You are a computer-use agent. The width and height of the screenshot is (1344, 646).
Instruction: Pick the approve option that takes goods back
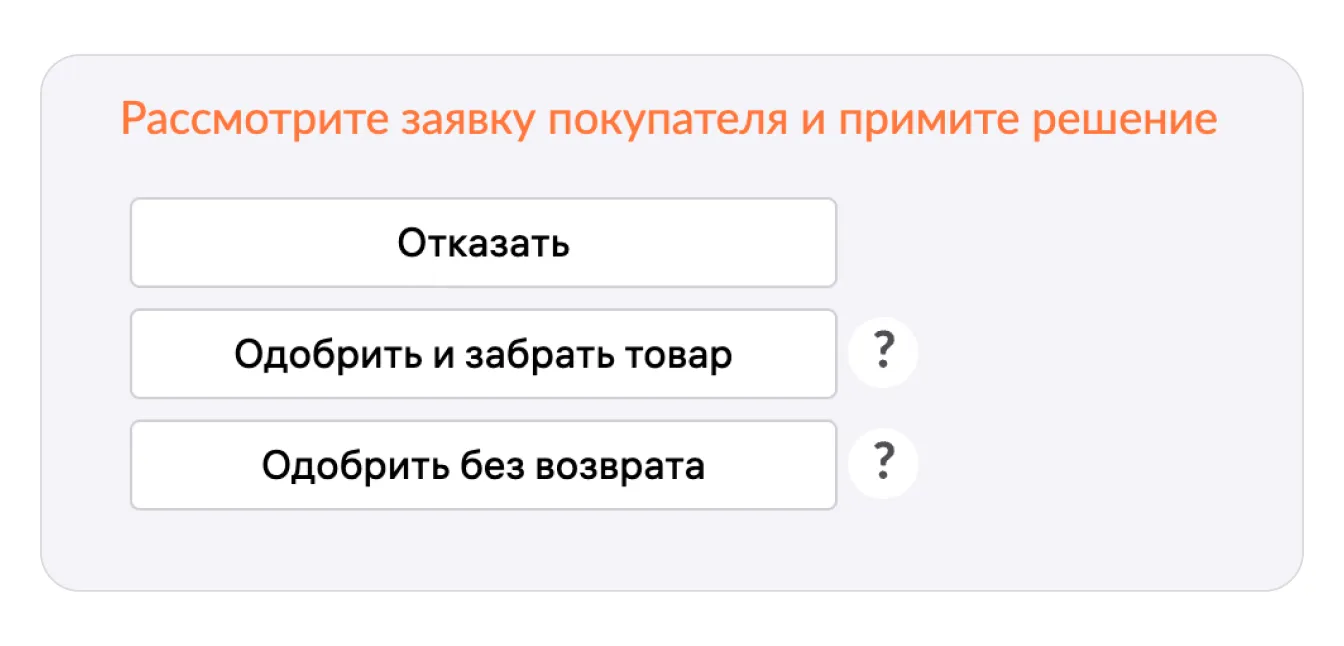tap(483, 354)
